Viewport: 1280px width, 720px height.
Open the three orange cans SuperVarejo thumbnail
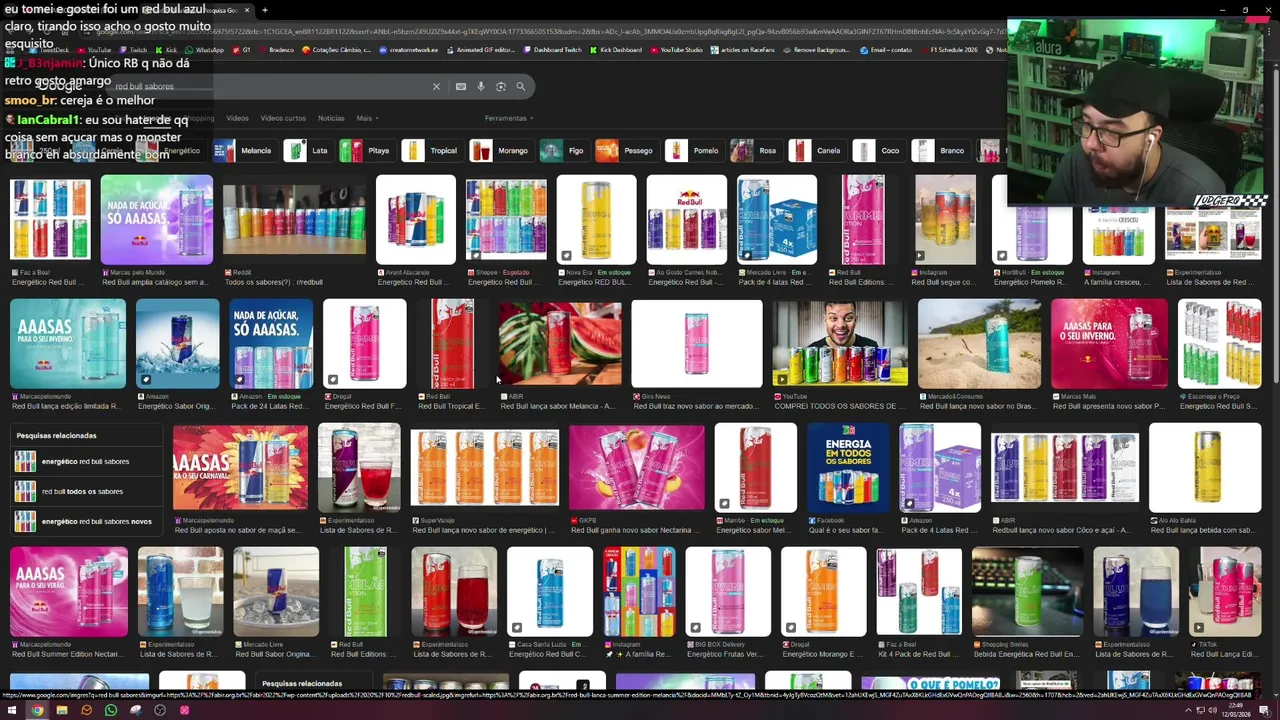[484, 468]
